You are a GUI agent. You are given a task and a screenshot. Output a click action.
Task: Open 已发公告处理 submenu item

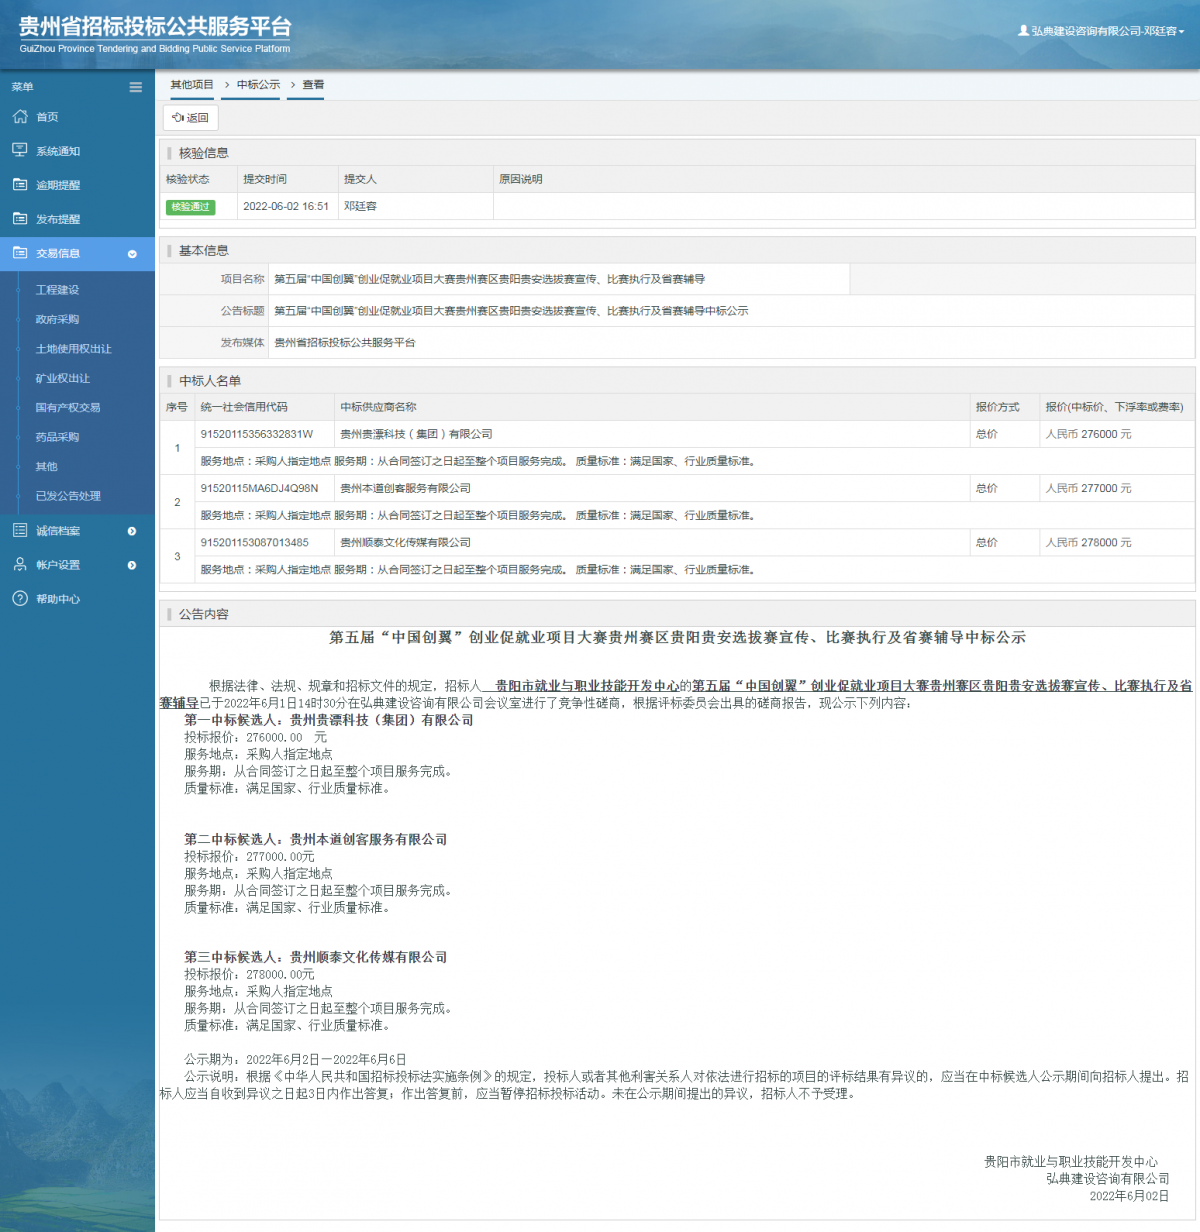pos(68,496)
